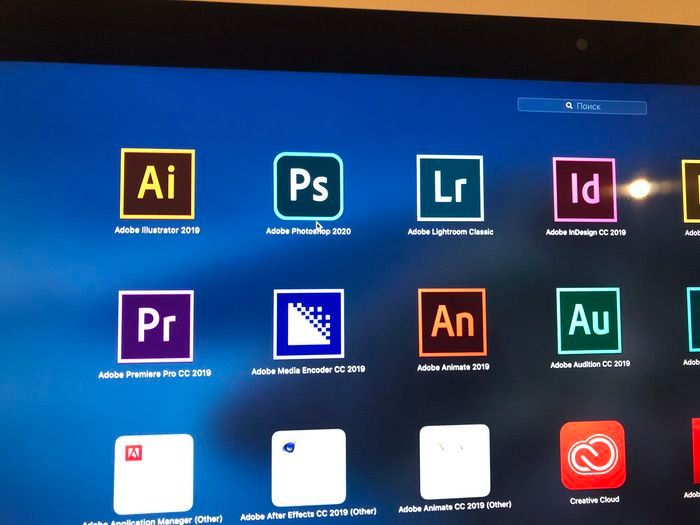700x525 pixels.
Task: Open the orange An Adobe Animate 2019 icon
Action: (x=452, y=322)
